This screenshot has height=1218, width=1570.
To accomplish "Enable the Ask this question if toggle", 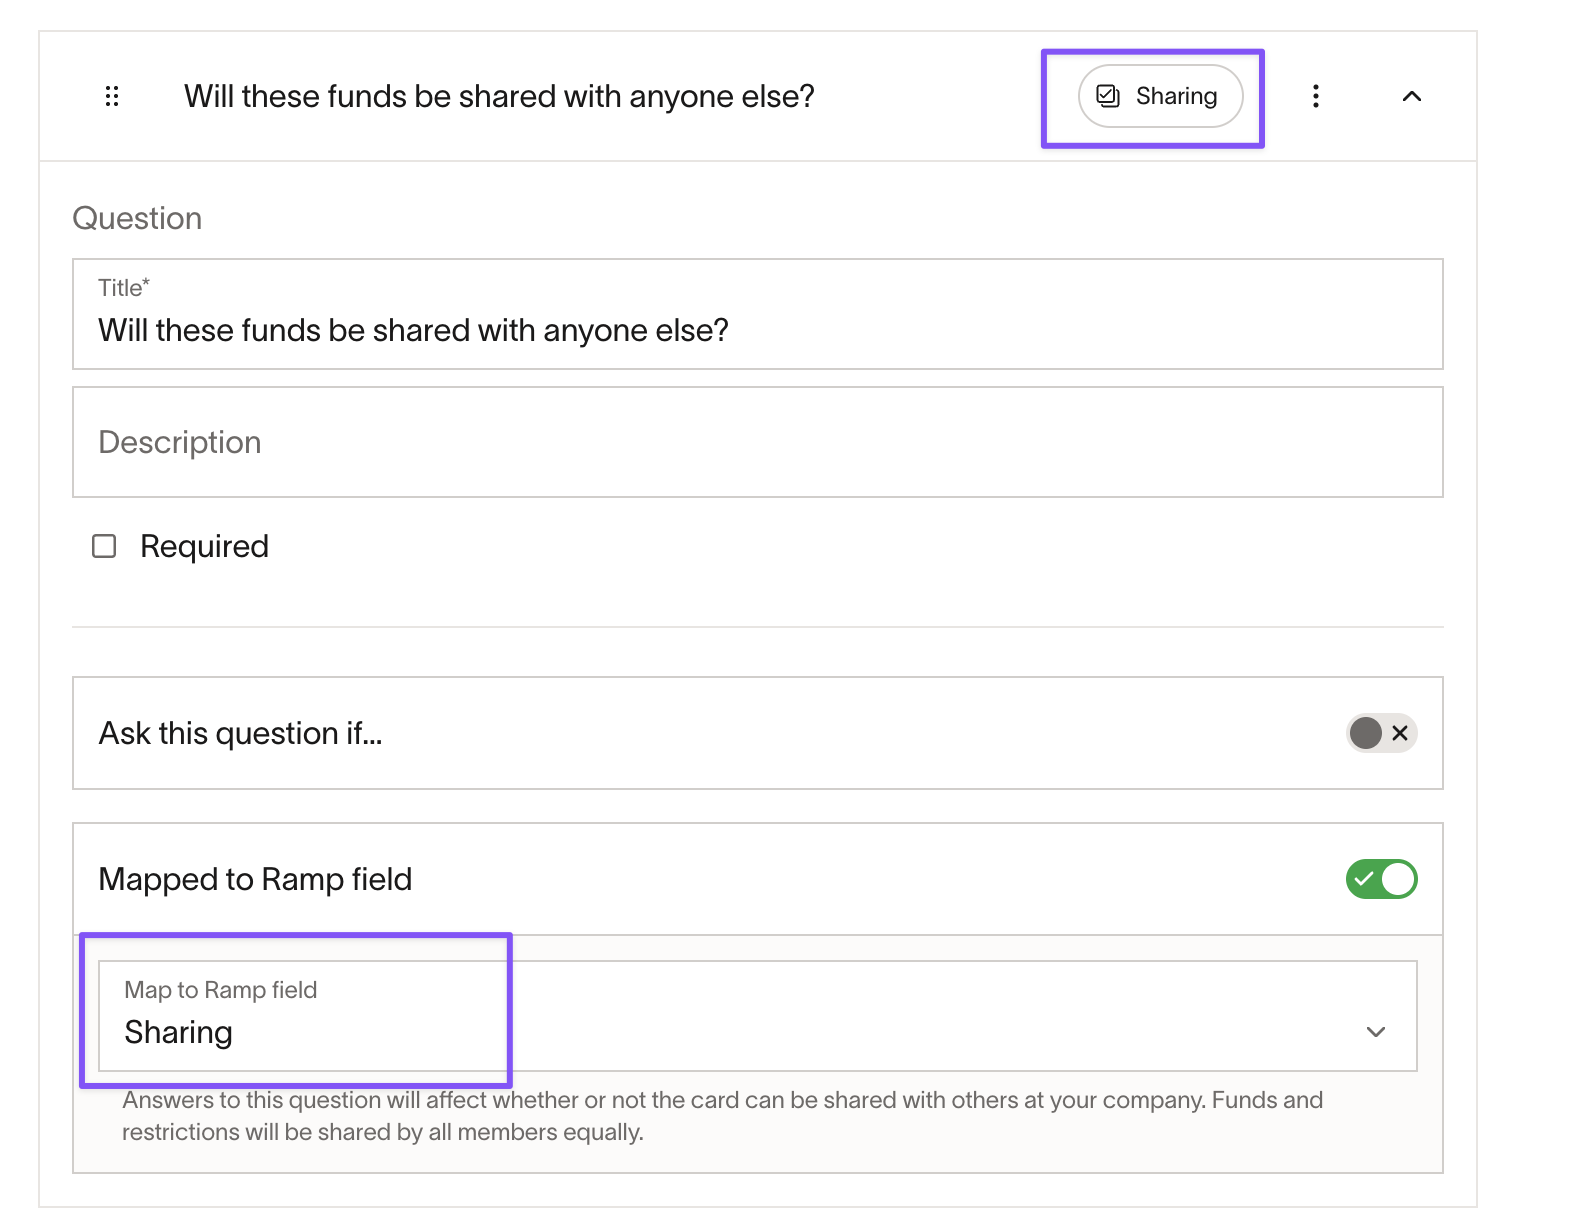I will pos(1381,733).
